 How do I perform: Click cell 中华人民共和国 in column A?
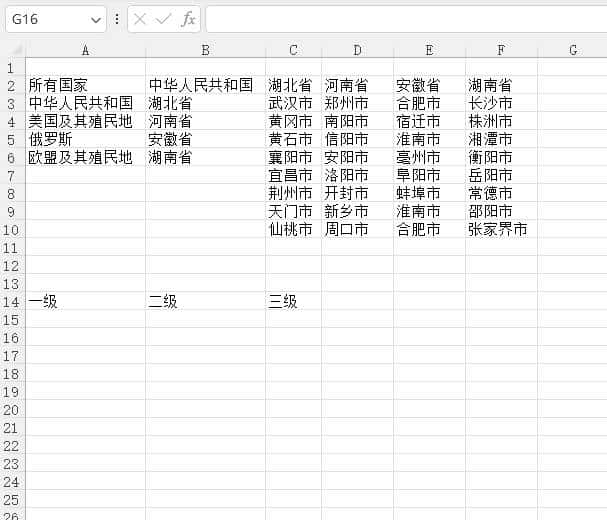[x=86, y=103]
